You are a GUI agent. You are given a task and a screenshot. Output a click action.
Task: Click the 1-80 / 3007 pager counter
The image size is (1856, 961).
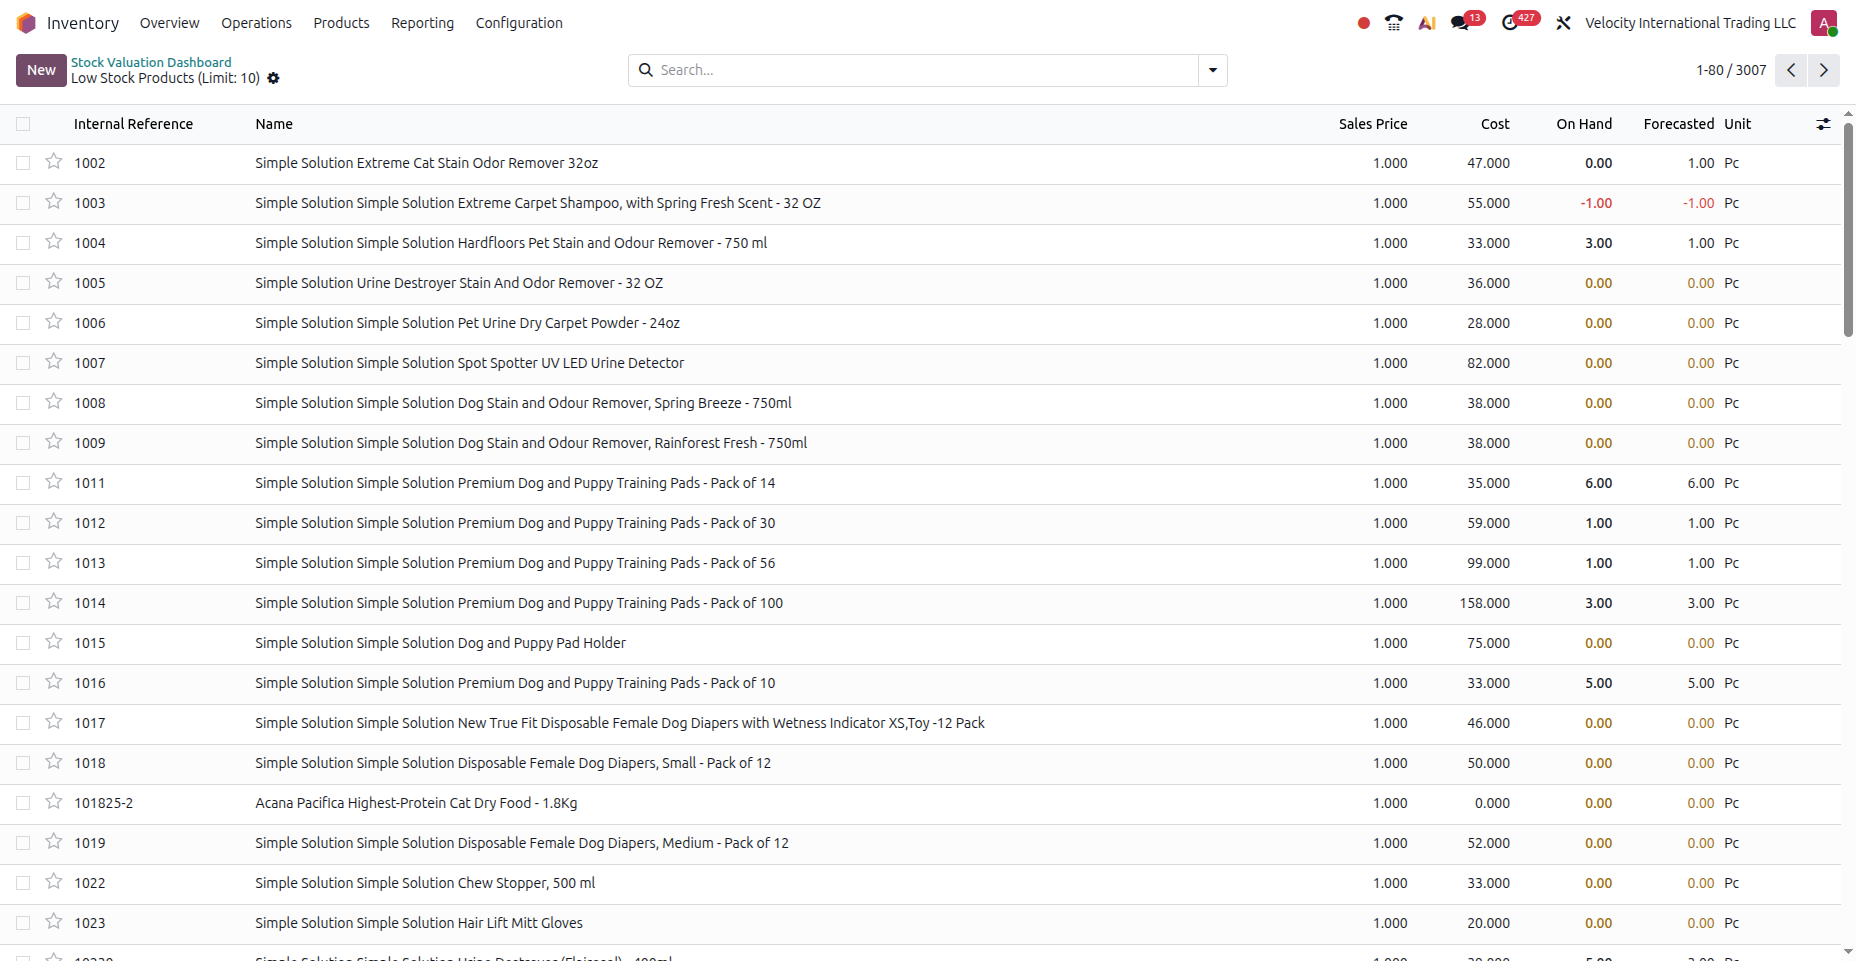1731,70
